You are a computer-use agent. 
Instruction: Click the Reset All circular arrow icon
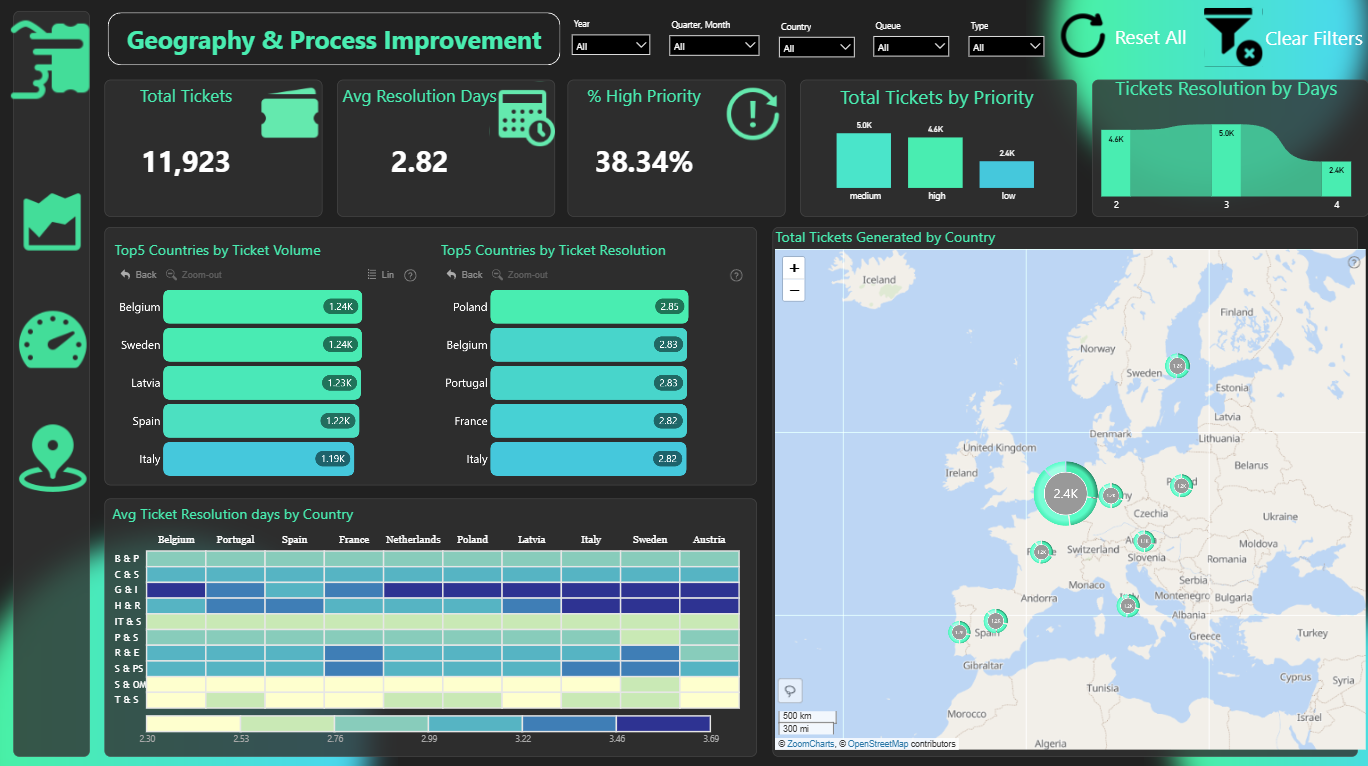click(1084, 37)
